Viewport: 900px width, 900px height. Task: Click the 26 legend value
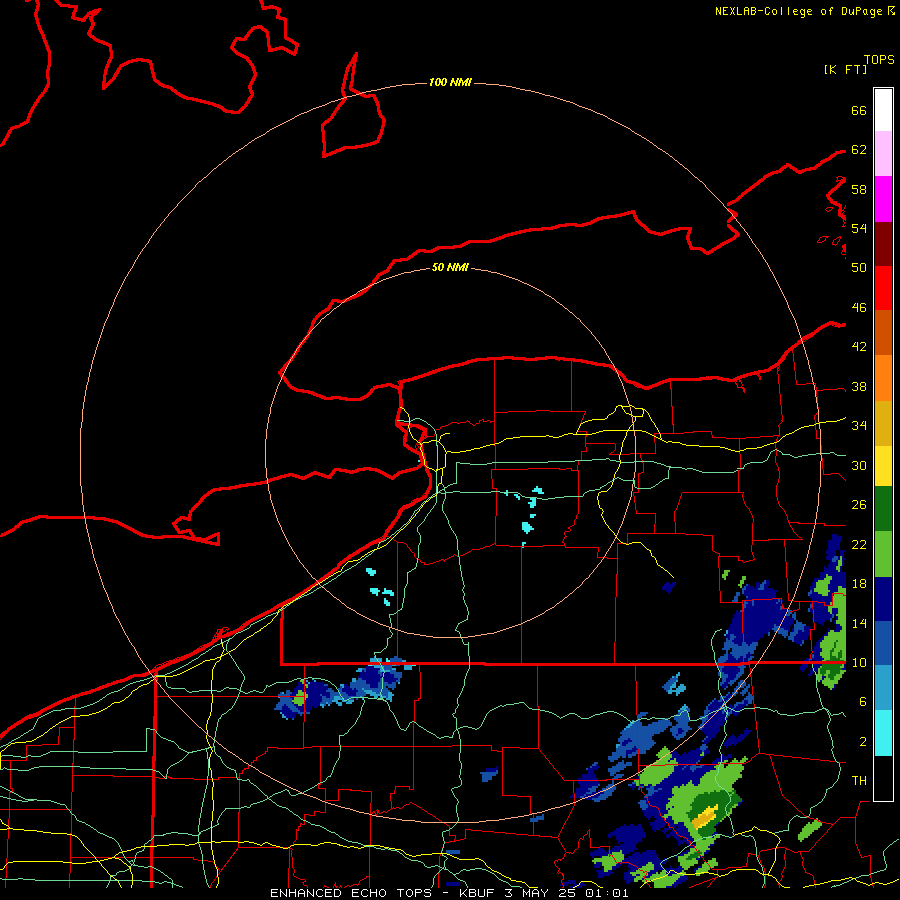pos(859,505)
